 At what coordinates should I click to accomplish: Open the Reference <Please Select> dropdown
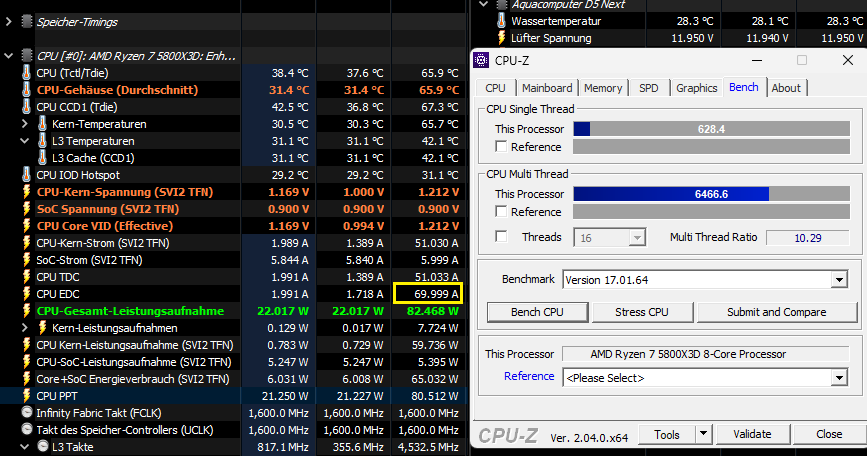(x=839, y=378)
